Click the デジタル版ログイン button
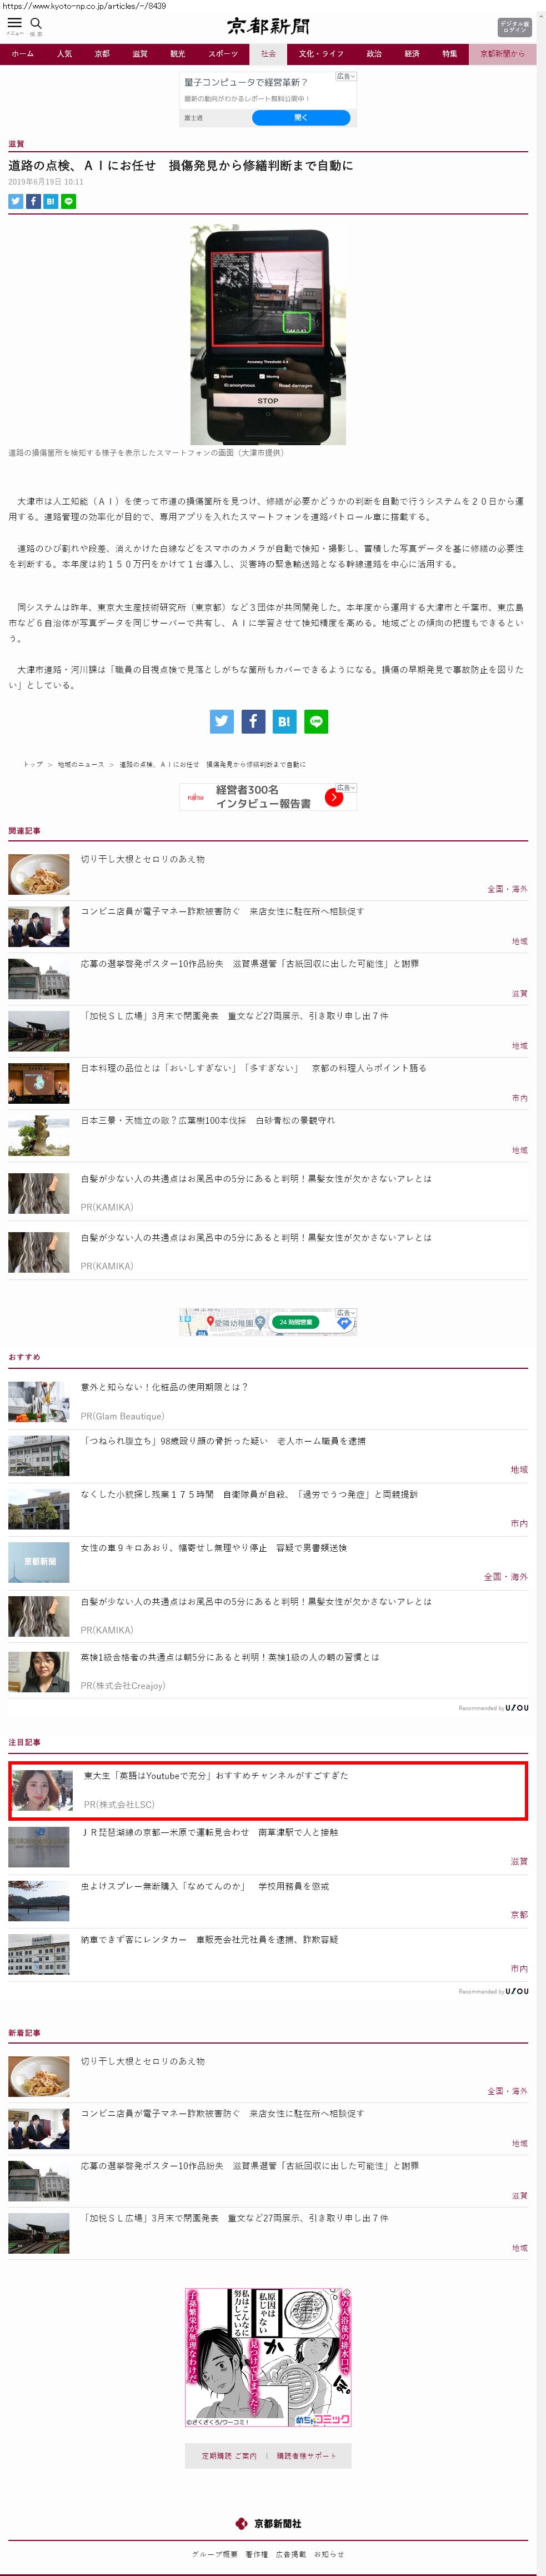This screenshot has height=2576, width=546. [514, 27]
